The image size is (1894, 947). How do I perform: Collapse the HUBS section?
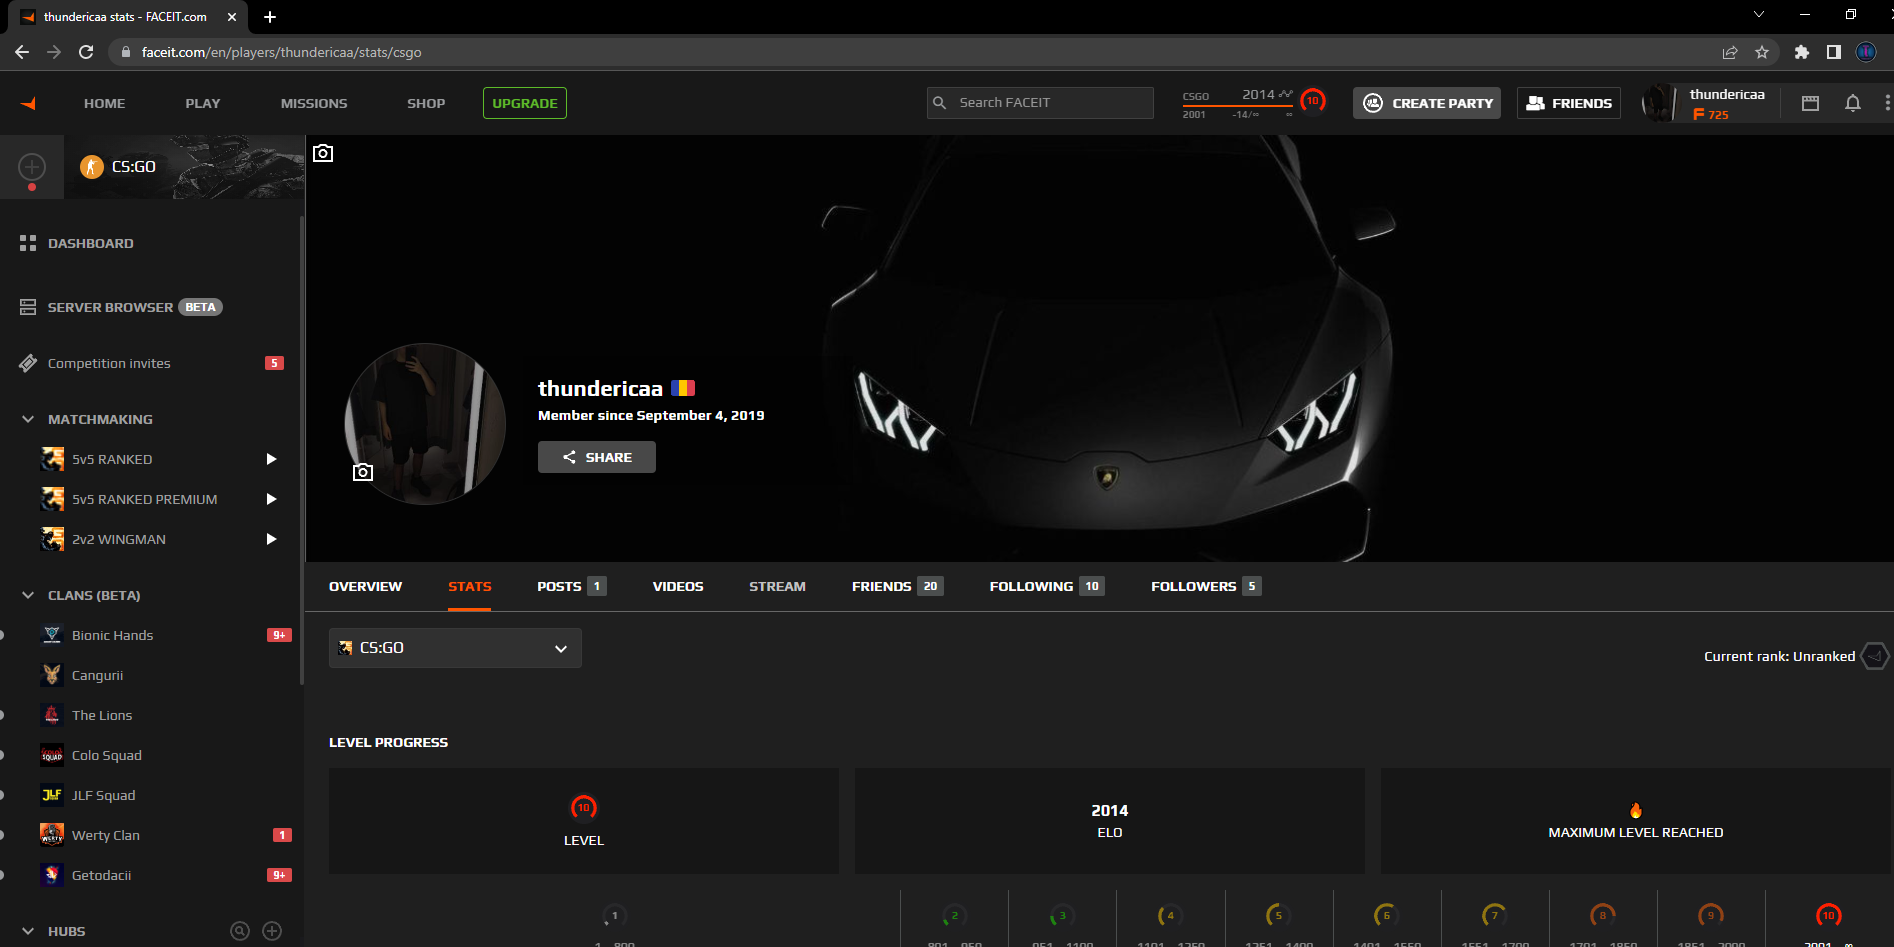(28, 931)
